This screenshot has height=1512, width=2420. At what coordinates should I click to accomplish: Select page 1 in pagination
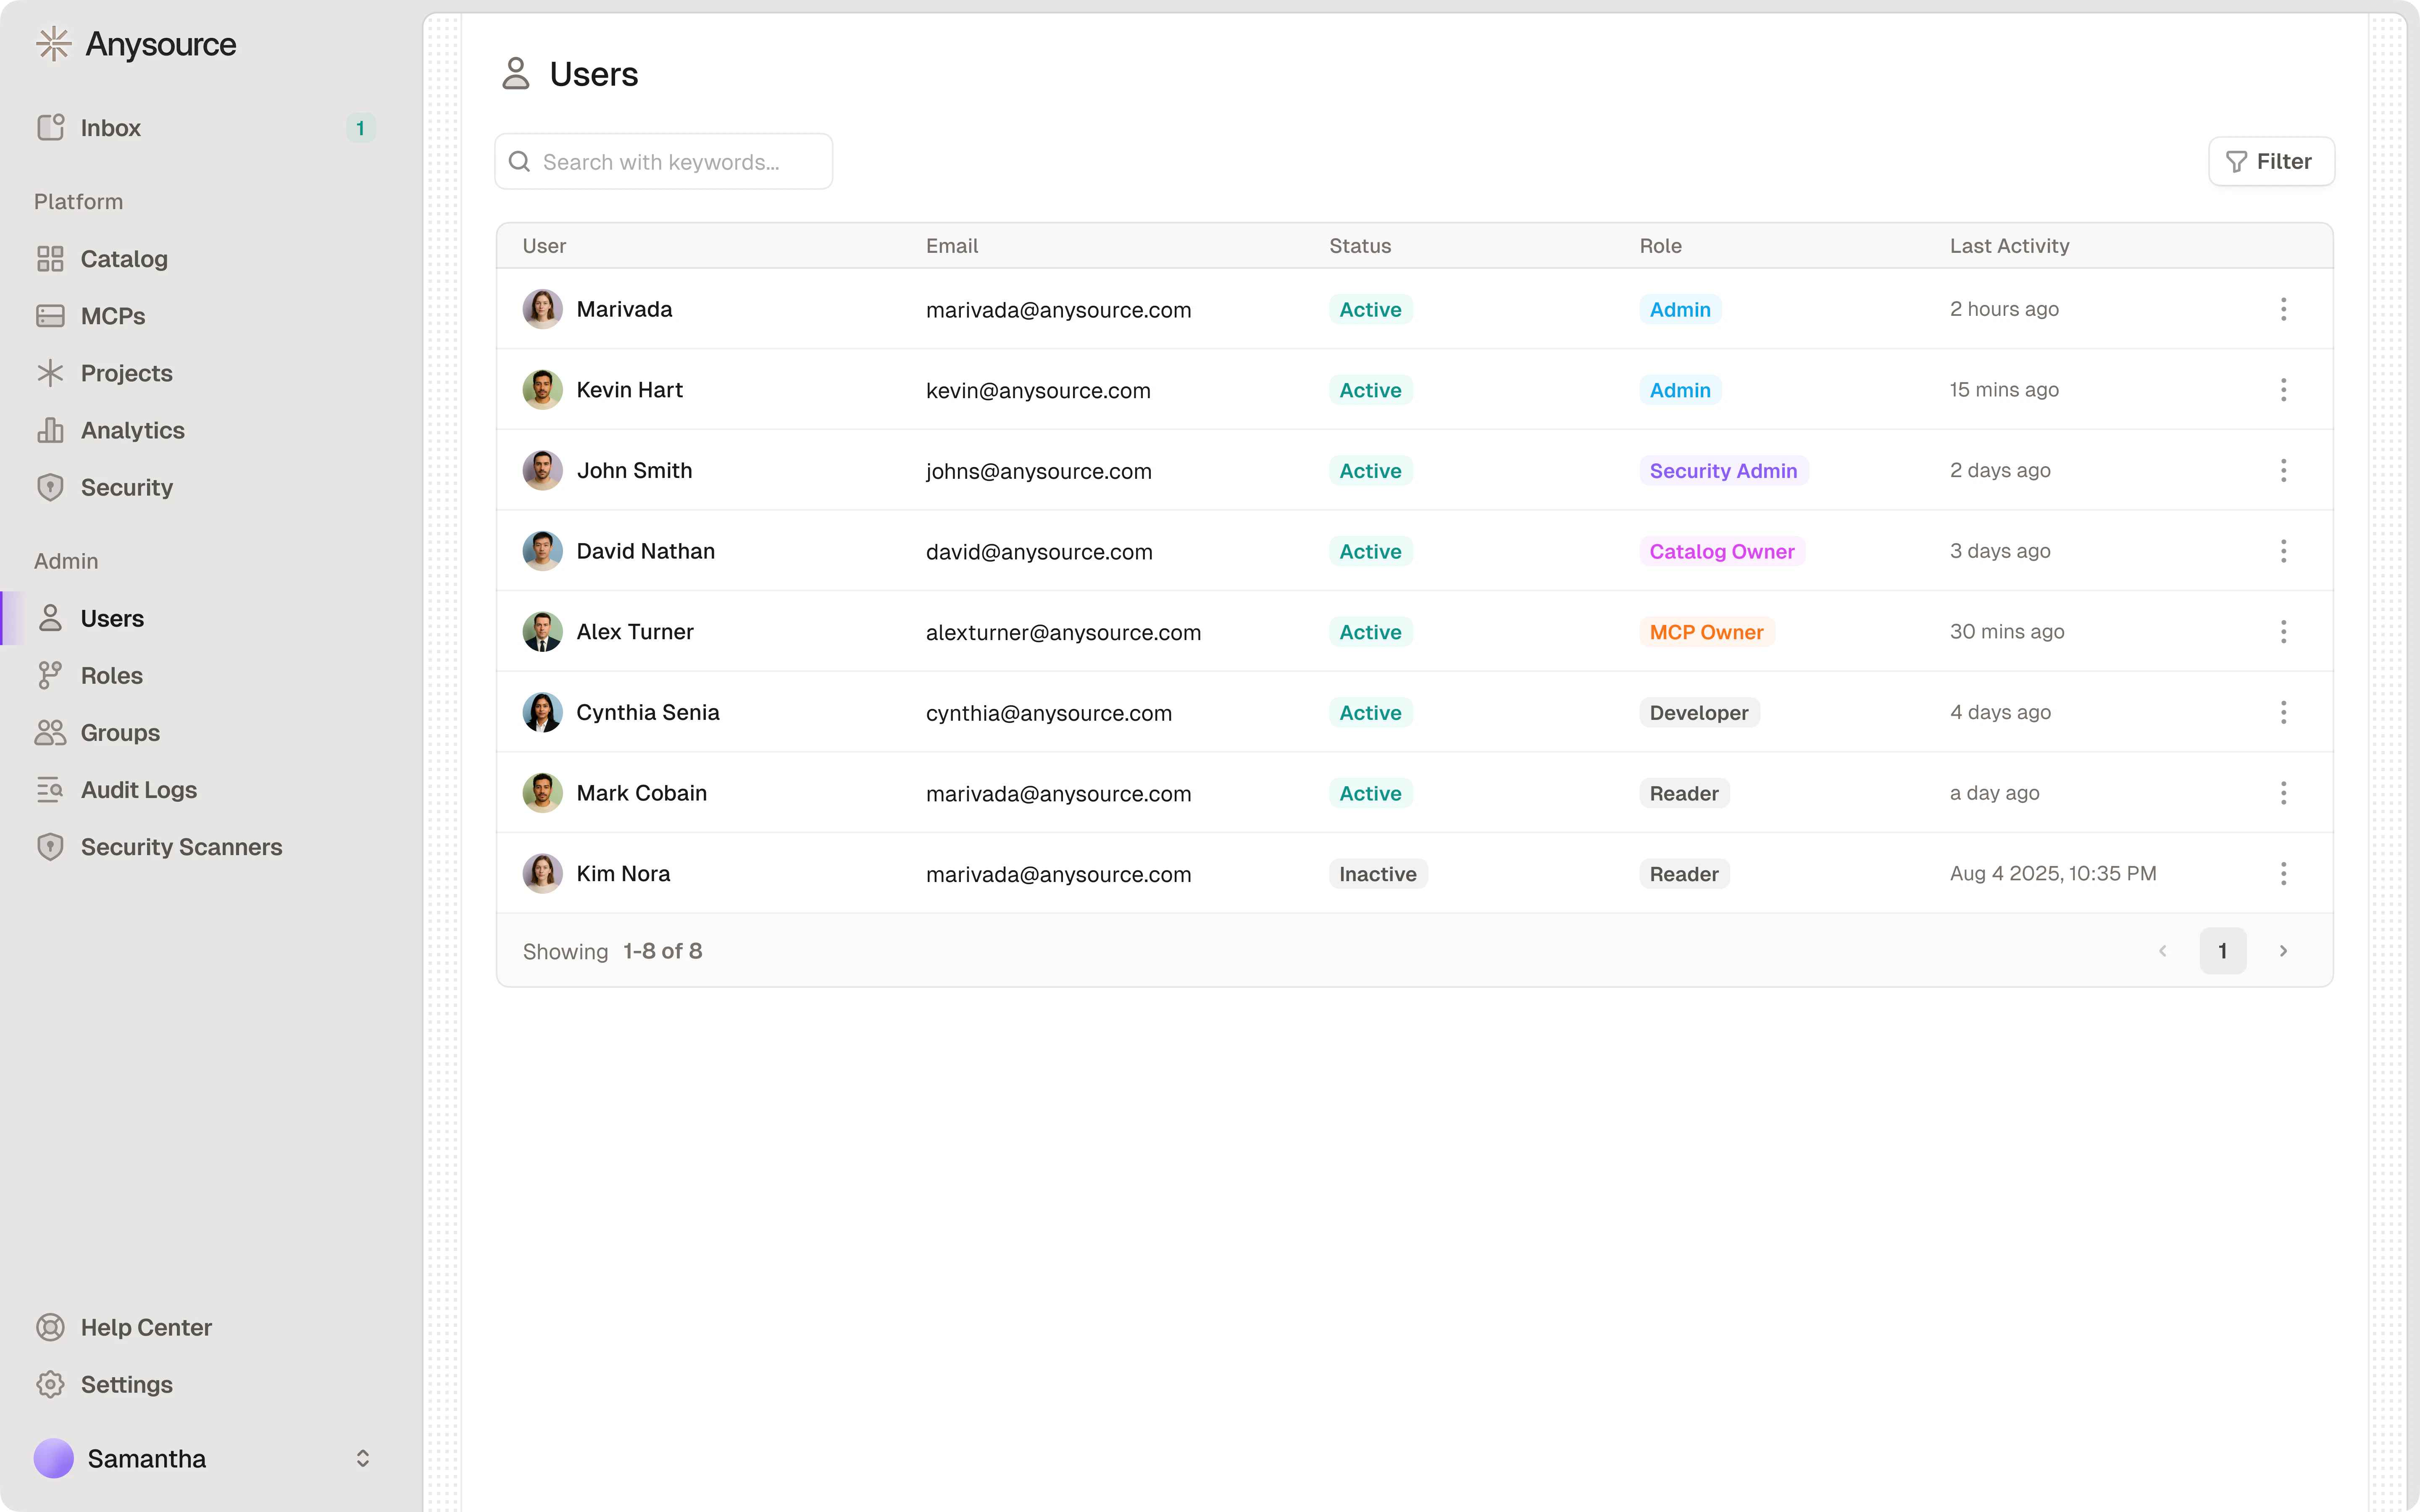(2222, 951)
